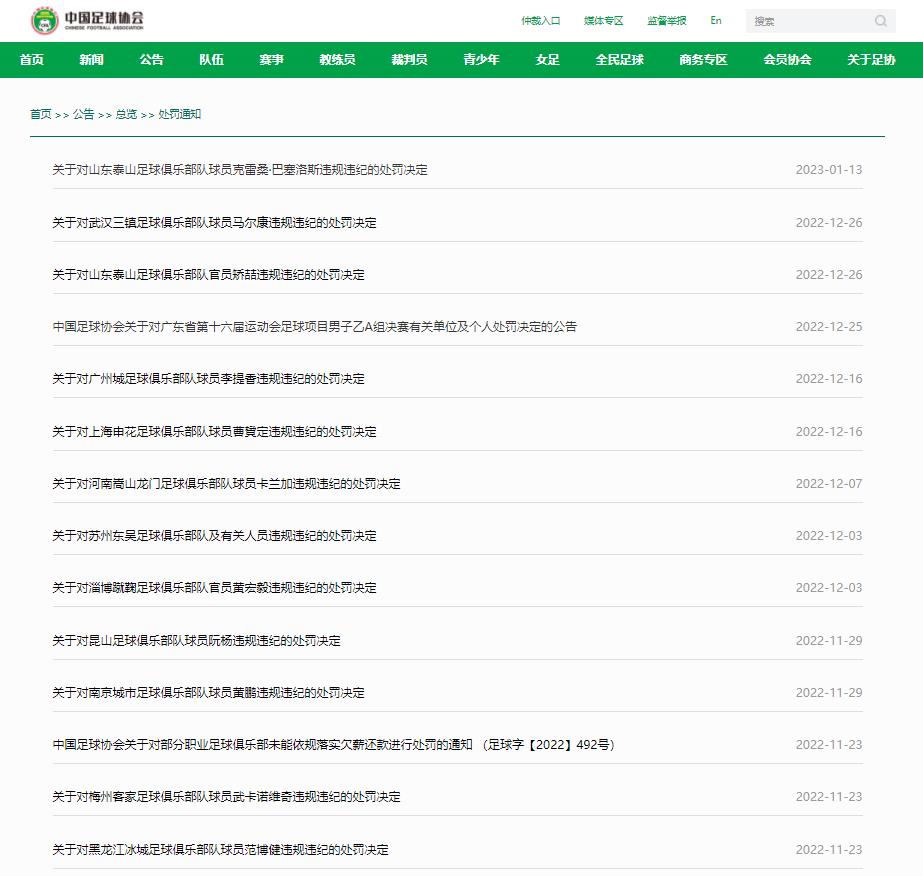Click 总览 in the breadcrumb trail
Viewport: 923px width, 876px height.
[127, 115]
